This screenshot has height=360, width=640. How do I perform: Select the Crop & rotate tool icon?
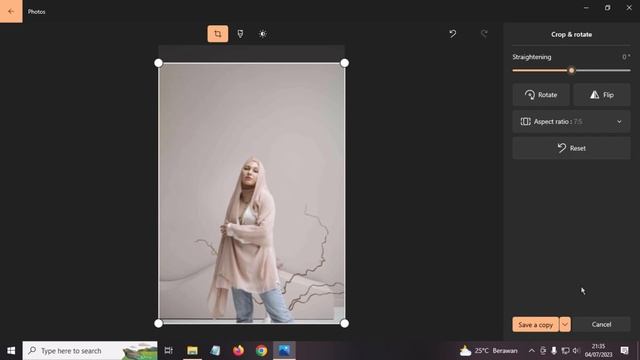pos(218,34)
